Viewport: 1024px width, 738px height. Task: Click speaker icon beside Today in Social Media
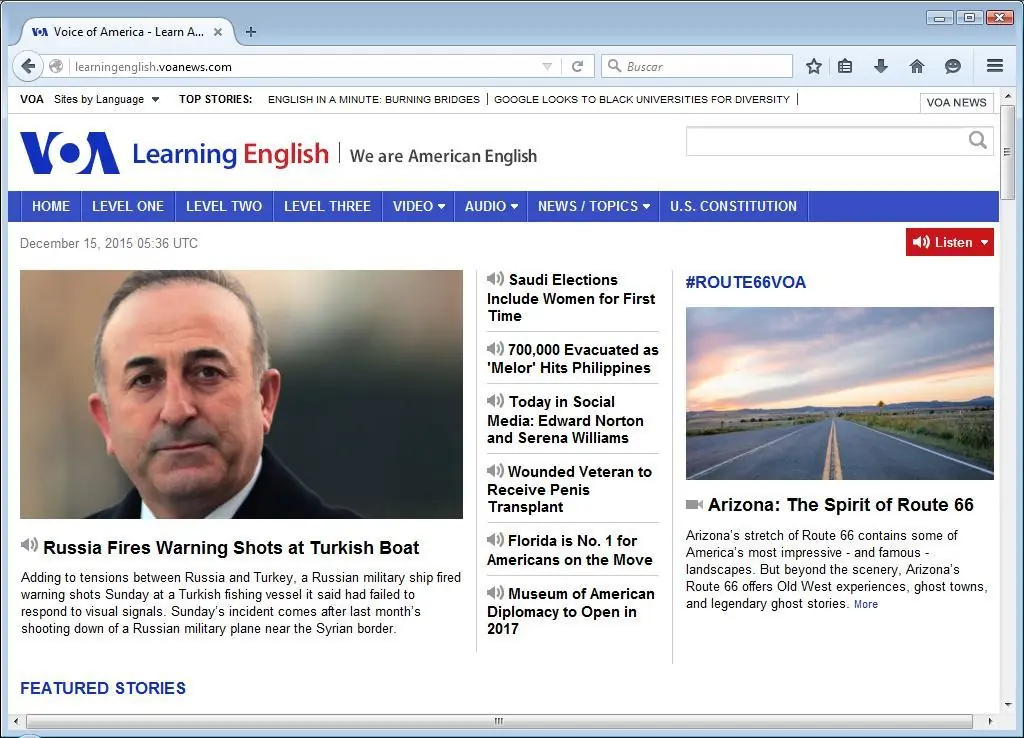(x=495, y=400)
